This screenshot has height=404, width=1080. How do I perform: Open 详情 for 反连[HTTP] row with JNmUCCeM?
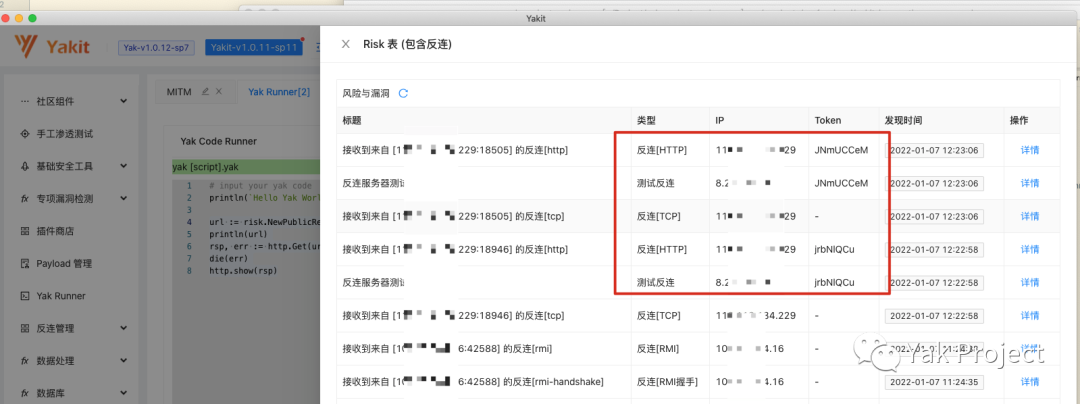tap(1030, 150)
